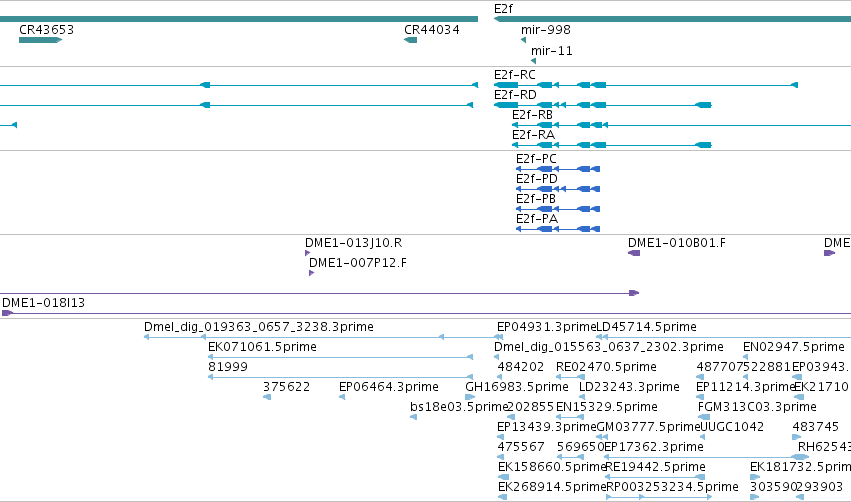Click the 293903 feature label
The image size is (851, 502).
coord(820,487)
